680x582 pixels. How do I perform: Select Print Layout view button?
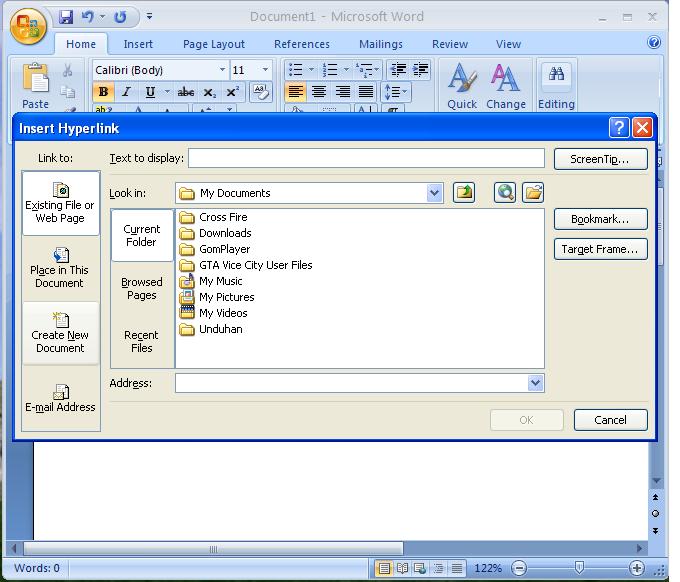[x=384, y=568]
